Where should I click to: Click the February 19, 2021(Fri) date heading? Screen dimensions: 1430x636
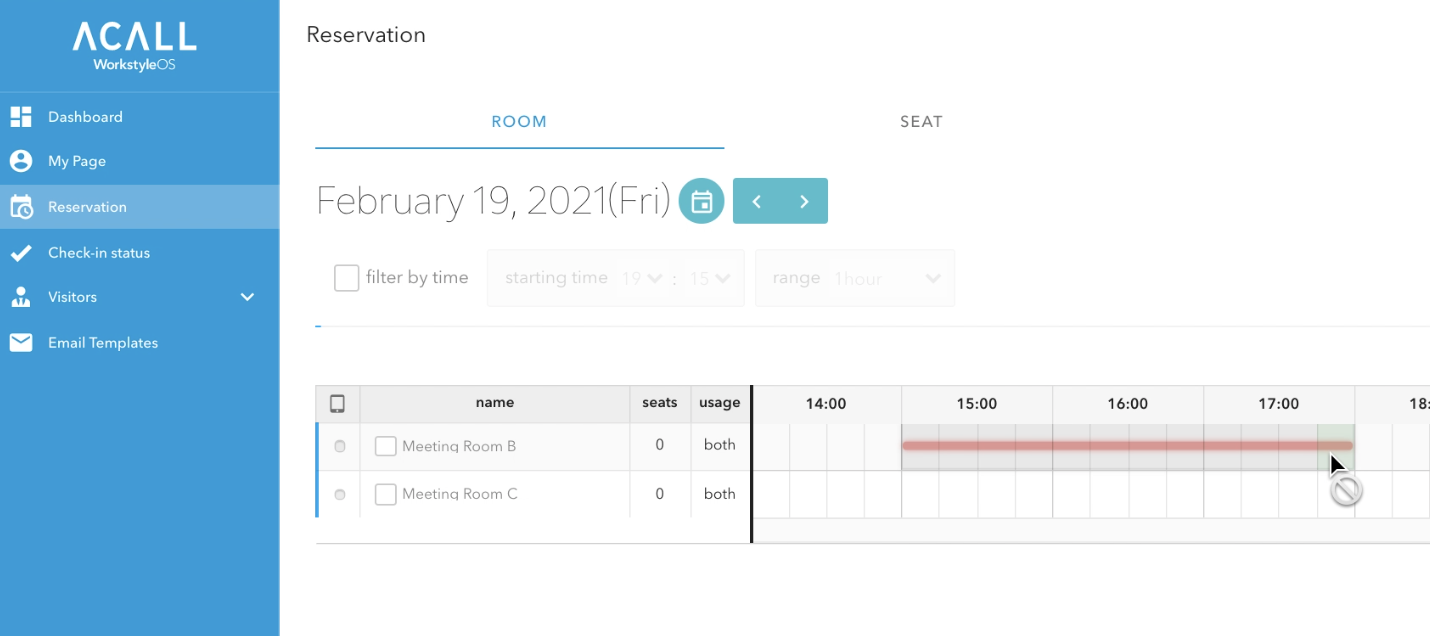pyautogui.click(x=493, y=201)
